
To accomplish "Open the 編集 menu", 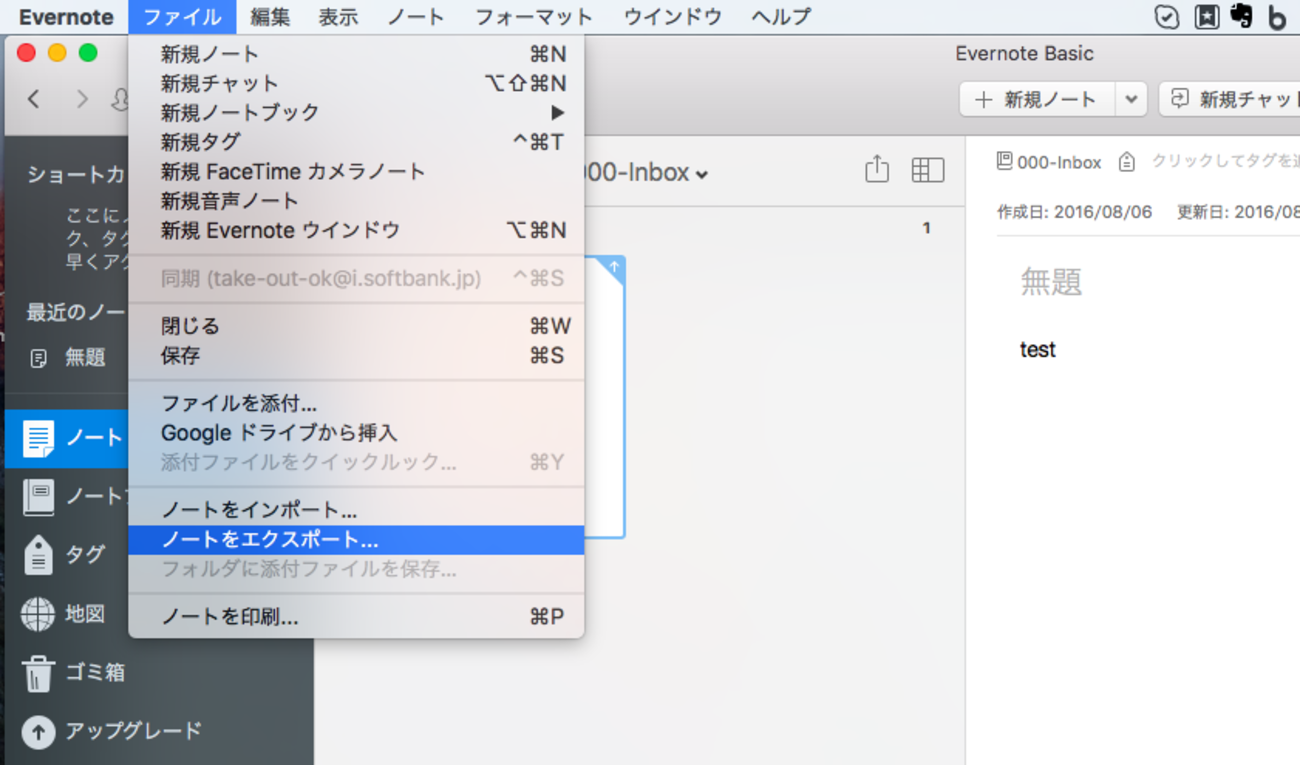I will pyautogui.click(x=270, y=17).
